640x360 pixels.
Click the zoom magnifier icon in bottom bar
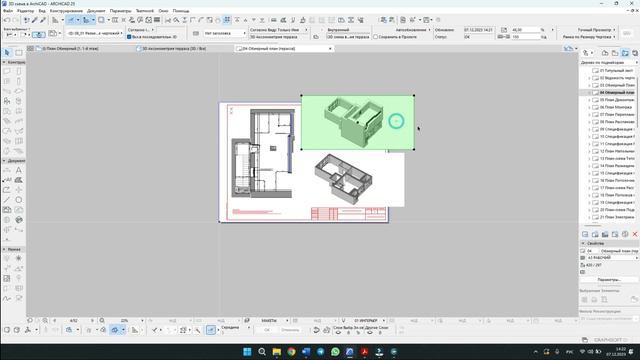102,320
